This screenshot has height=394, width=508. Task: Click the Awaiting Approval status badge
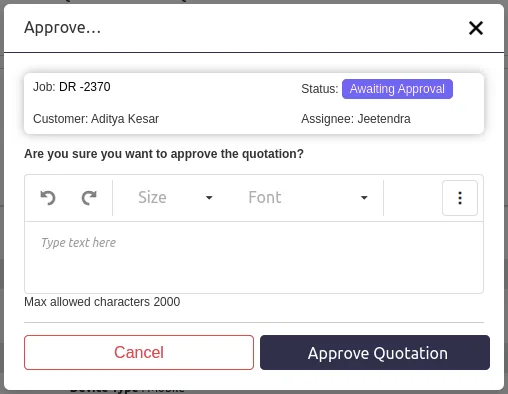click(x=397, y=89)
